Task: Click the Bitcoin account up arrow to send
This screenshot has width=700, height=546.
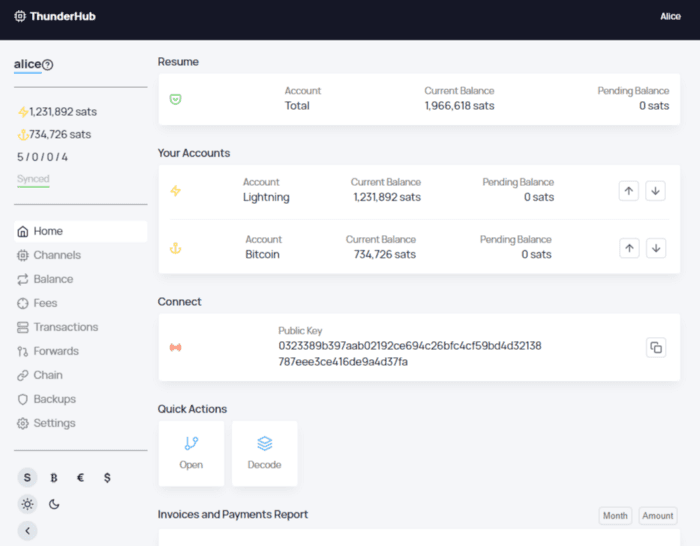Action: (629, 248)
